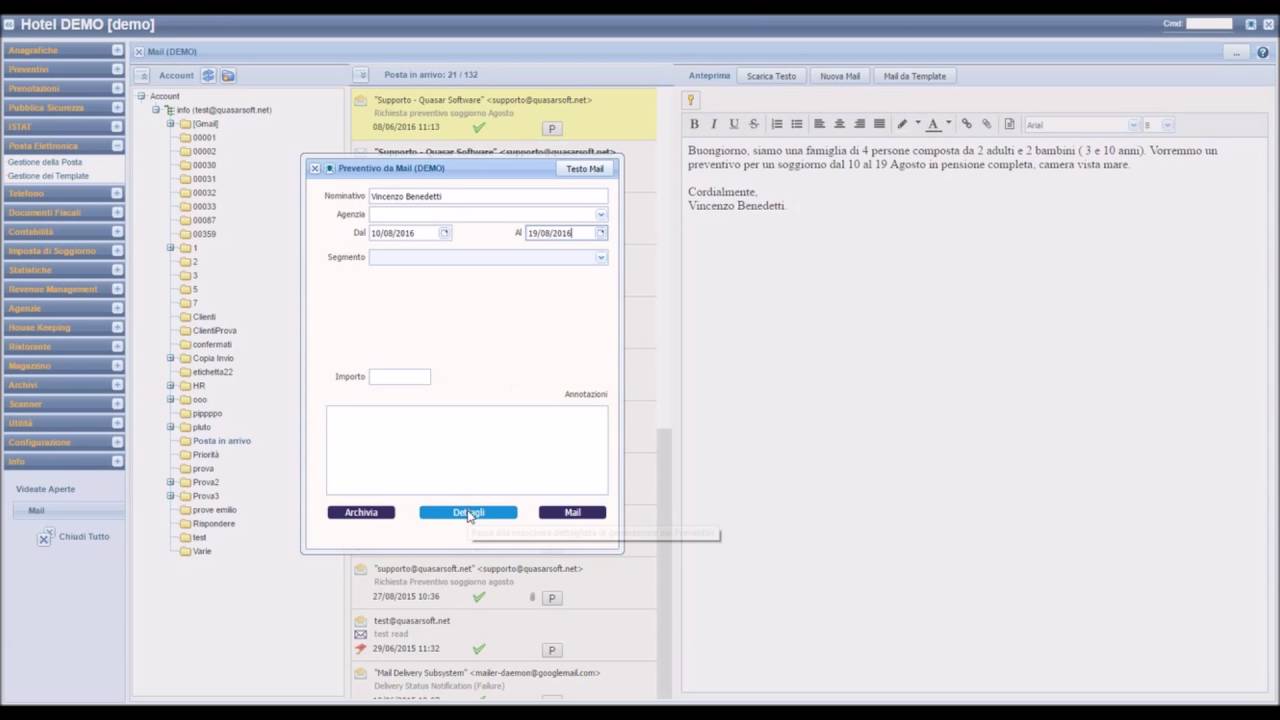Click the Importo input field
The image size is (1280, 720).
(x=400, y=377)
